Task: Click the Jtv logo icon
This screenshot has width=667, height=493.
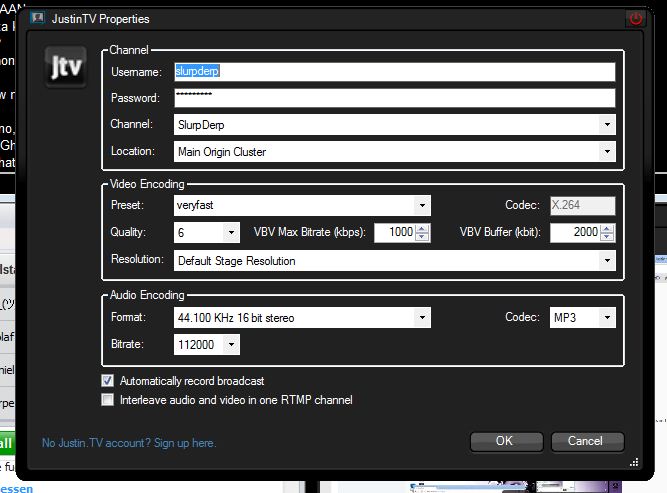Action: click(66, 67)
